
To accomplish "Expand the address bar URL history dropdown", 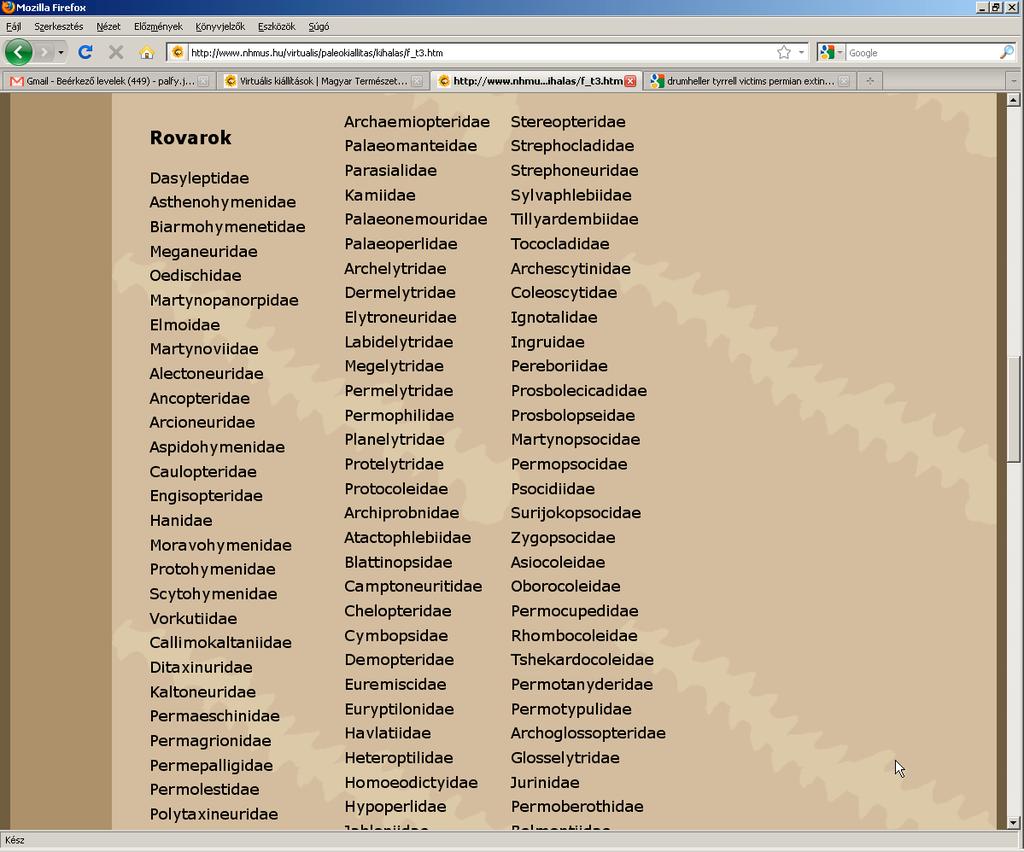I will pos(801,52).
